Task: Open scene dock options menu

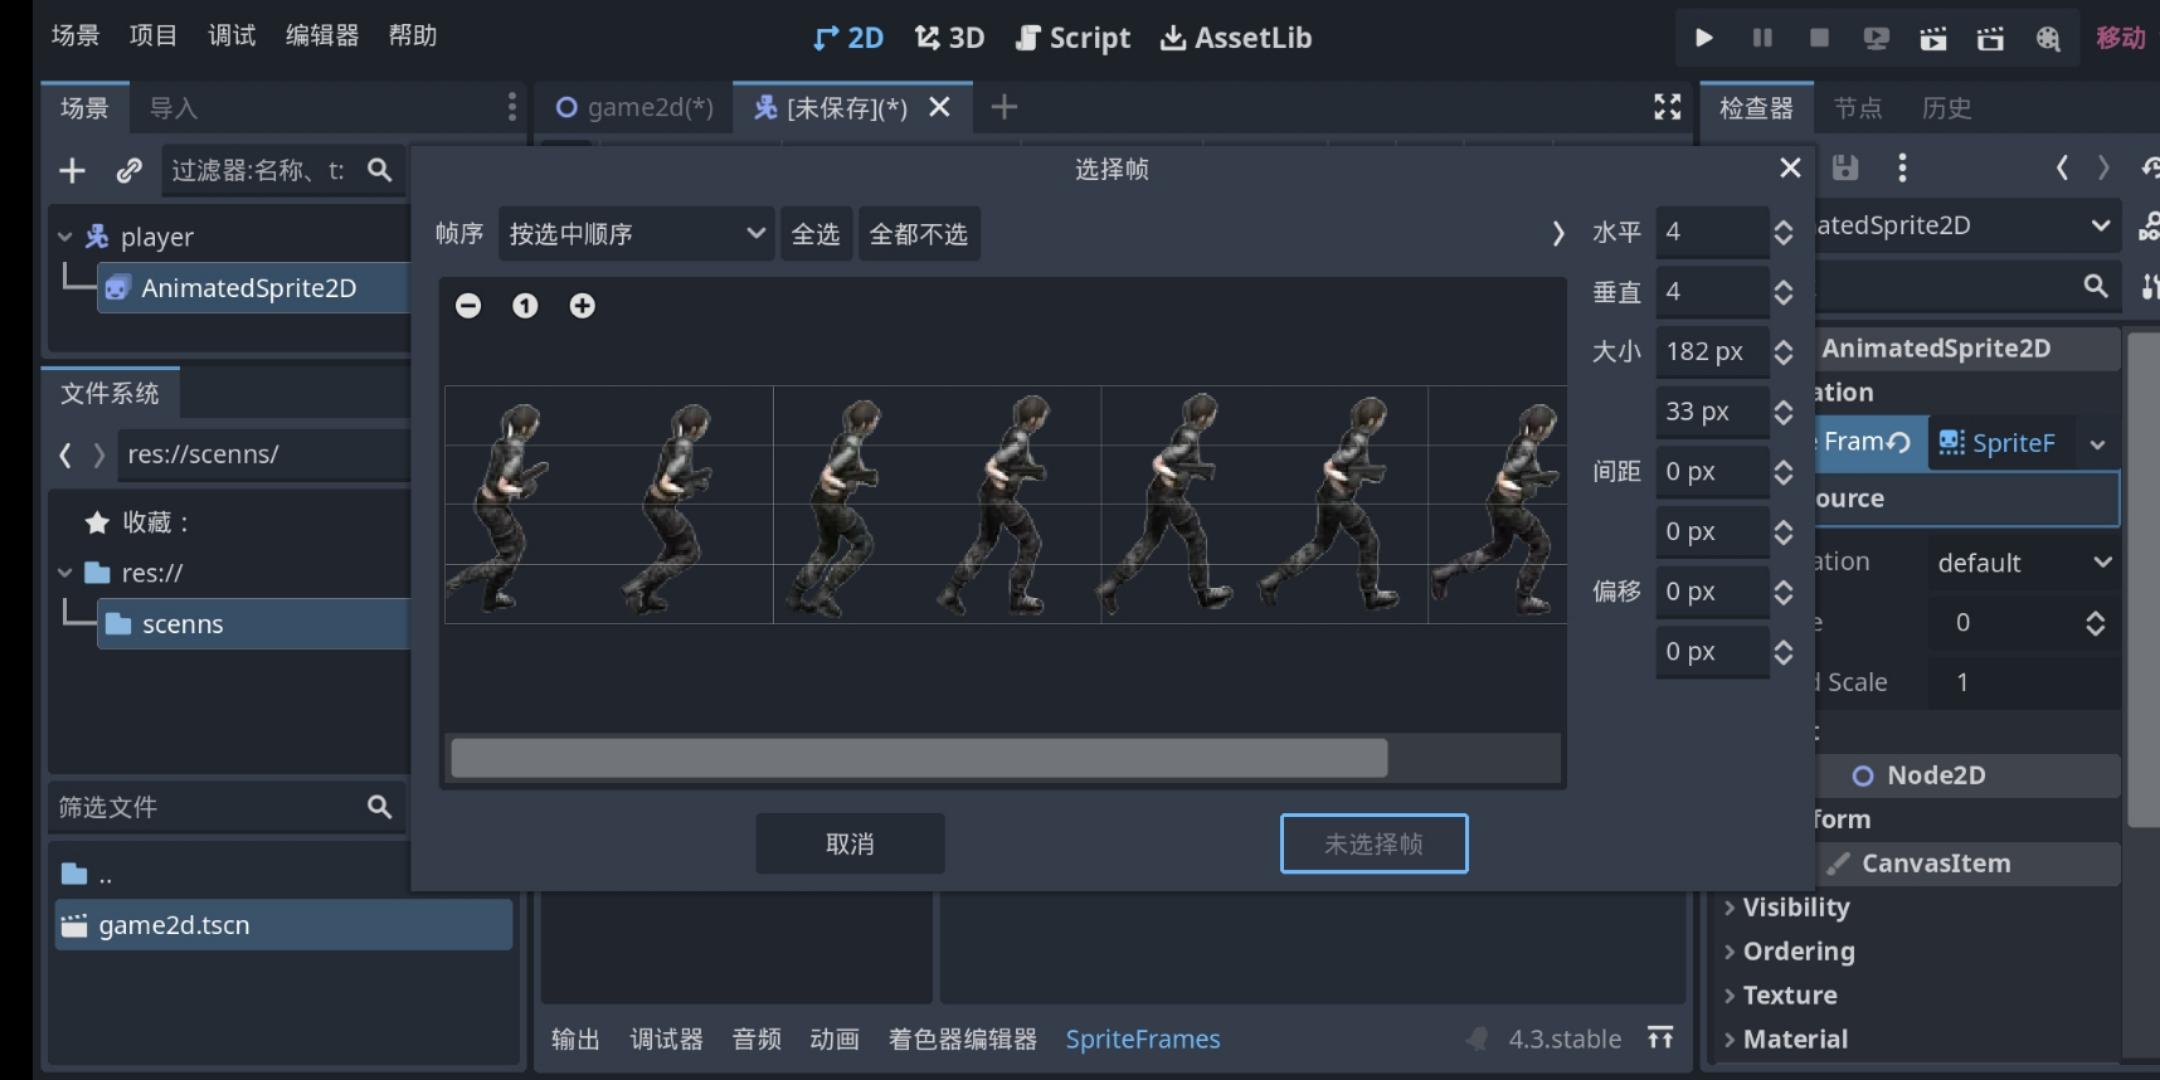Action: pos(512,107)
